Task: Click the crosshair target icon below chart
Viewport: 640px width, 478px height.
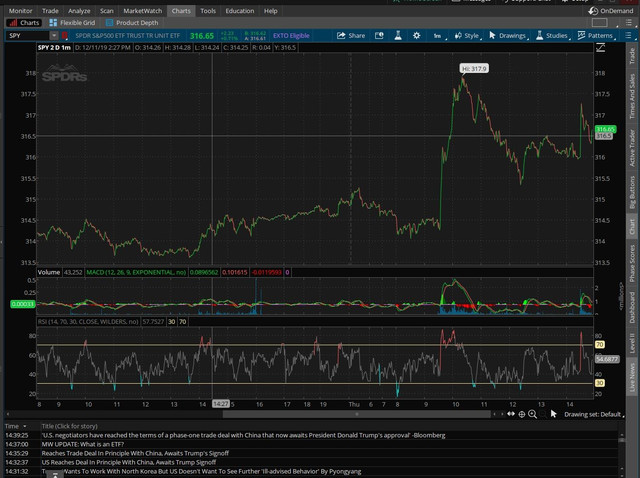Action: pos(522,414)
